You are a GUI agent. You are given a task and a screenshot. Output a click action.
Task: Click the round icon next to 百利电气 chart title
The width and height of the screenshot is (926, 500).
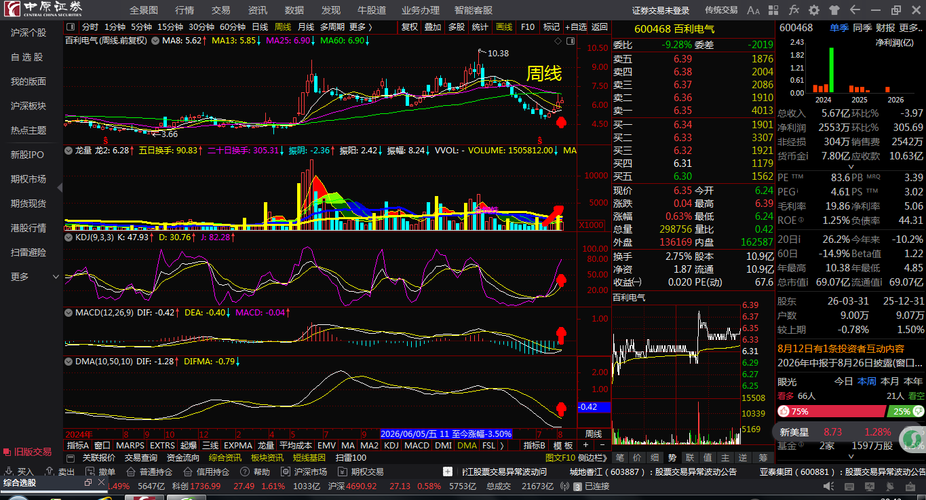tap(155, 41)
